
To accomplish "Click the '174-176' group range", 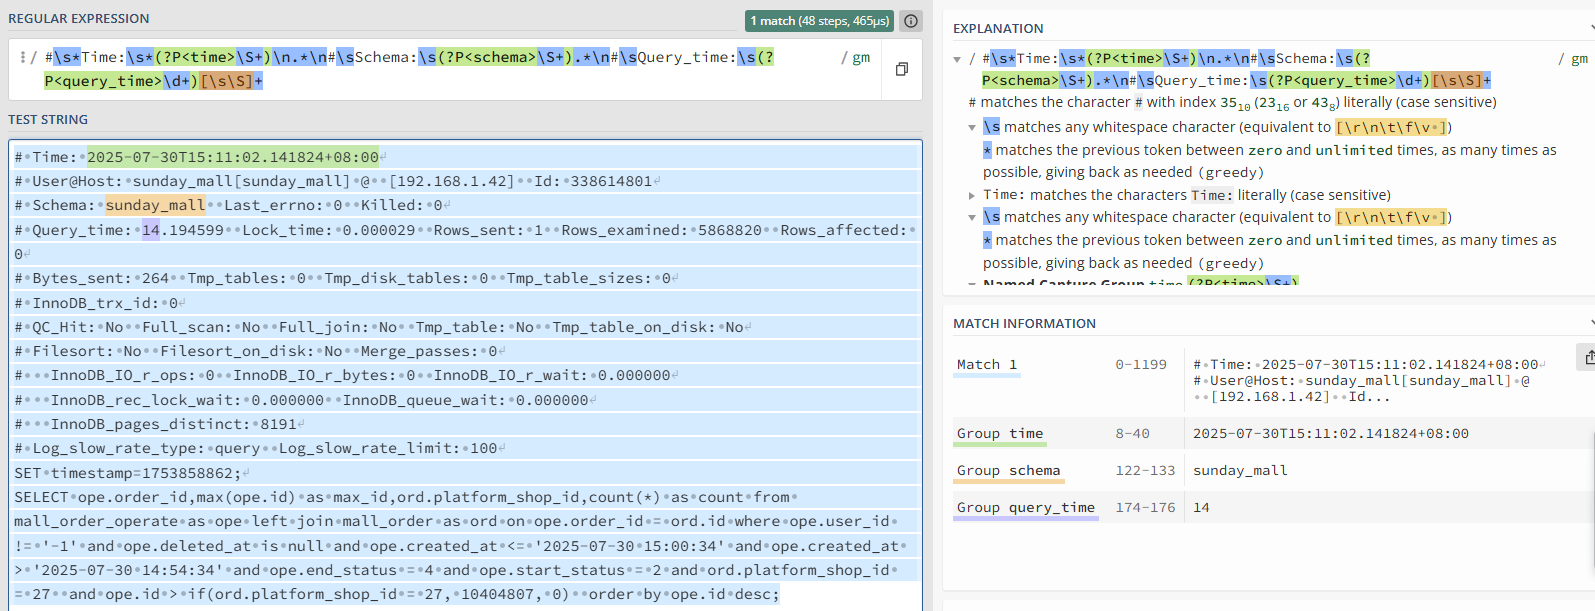I will (x=1146, y=508).
